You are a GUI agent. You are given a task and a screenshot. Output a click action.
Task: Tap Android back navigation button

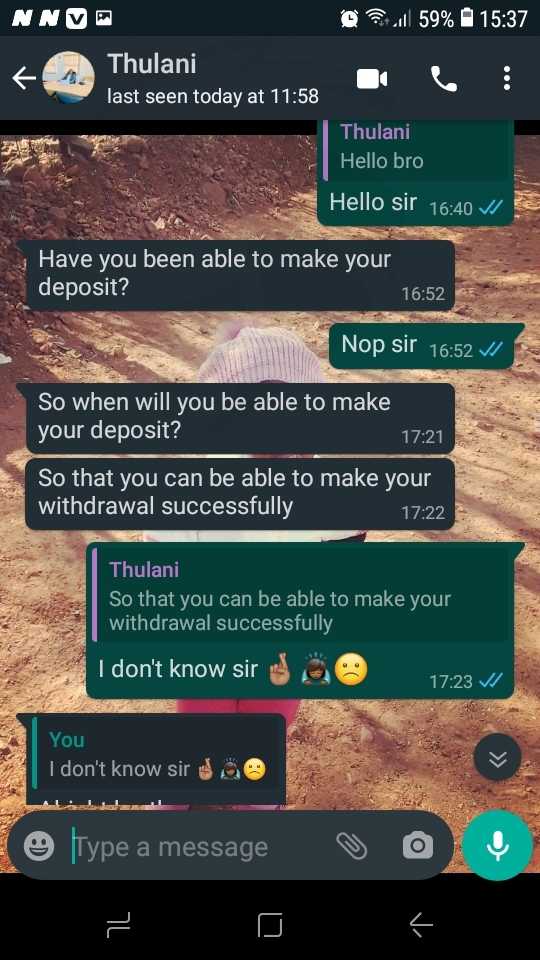click(421, 924)
